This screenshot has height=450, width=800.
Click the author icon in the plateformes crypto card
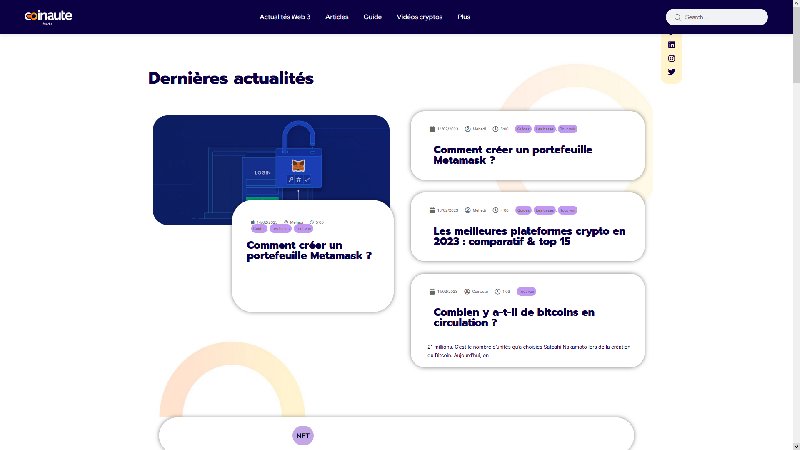467,210
